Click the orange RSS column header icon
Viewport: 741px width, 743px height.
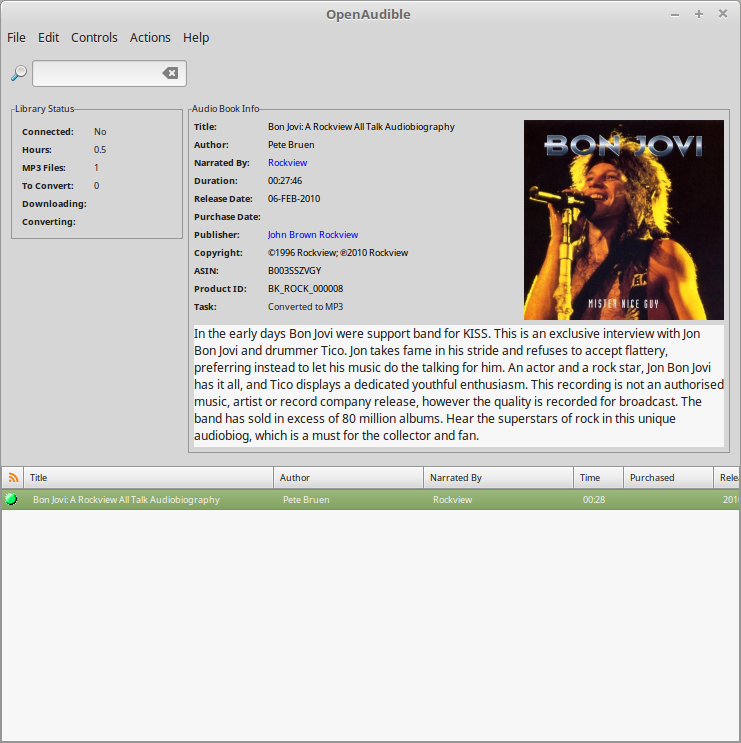[13, 478]
